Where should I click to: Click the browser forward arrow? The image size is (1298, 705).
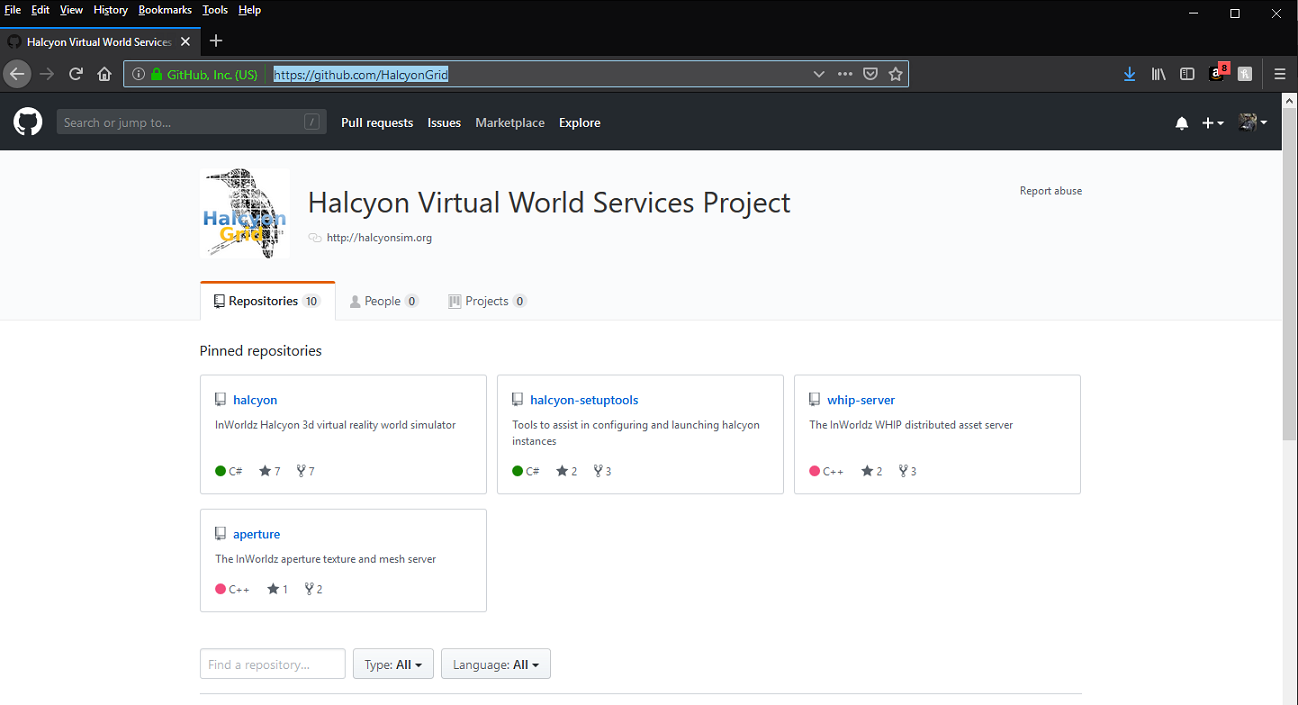pyautogui.click(x=47, y=74)
